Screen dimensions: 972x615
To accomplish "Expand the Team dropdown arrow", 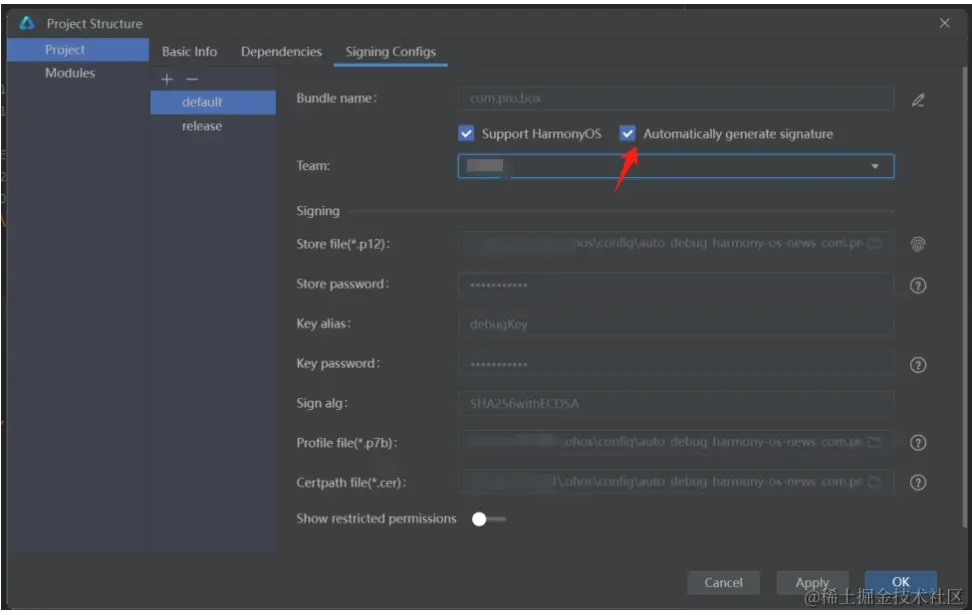I will (x=875, y=166).
